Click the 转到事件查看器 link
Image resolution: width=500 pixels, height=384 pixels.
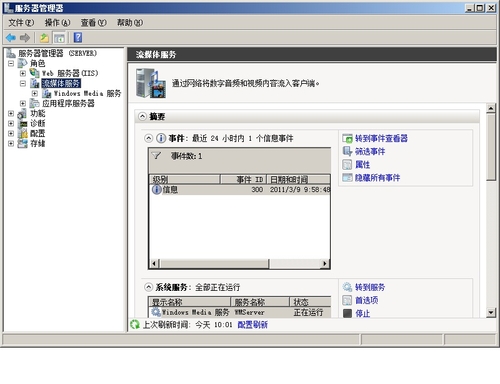click(381, 138)
